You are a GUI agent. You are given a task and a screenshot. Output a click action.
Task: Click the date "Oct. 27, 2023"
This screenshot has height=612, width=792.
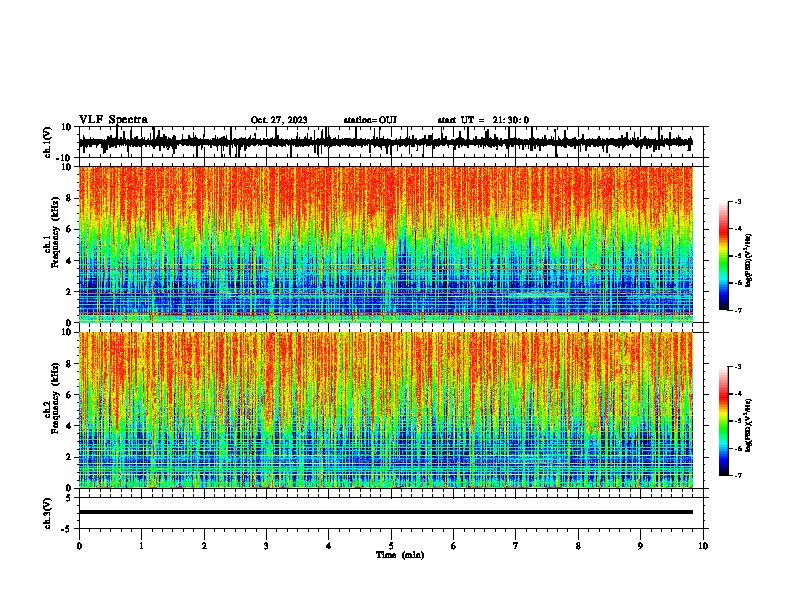(279, 120)
